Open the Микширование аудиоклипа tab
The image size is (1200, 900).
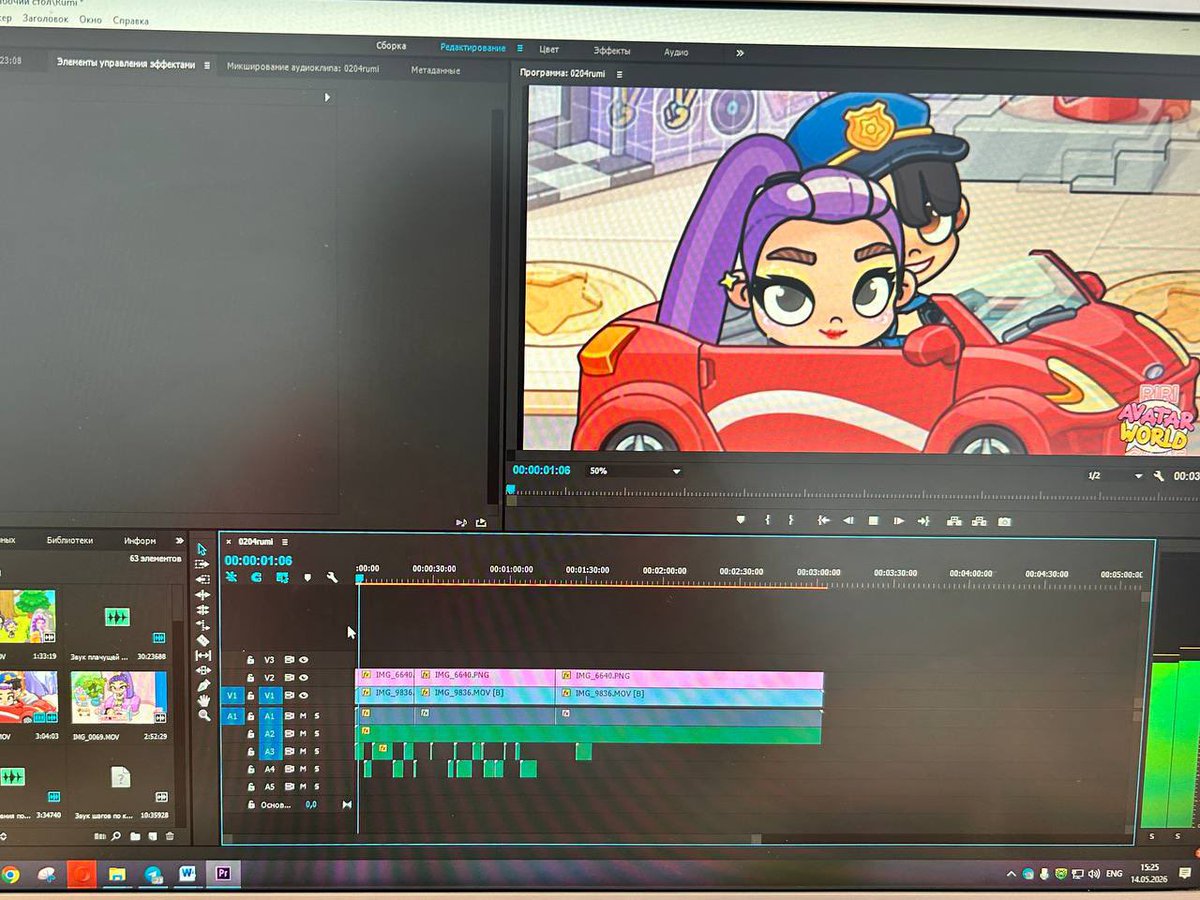[303, 68]
